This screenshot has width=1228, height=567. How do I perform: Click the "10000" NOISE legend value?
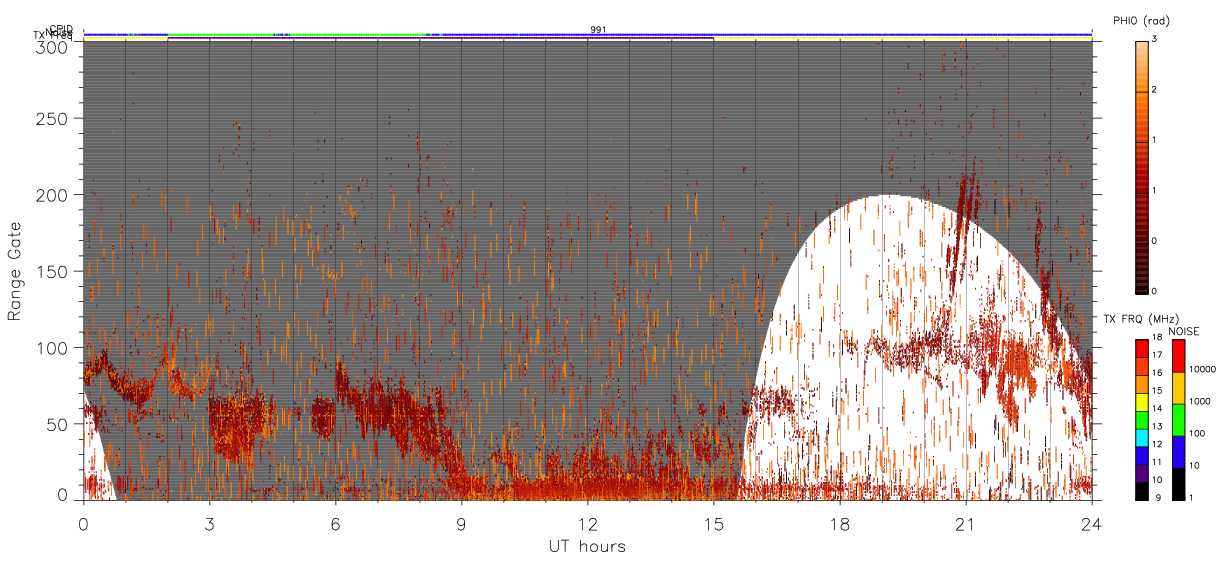point(1202,369)
